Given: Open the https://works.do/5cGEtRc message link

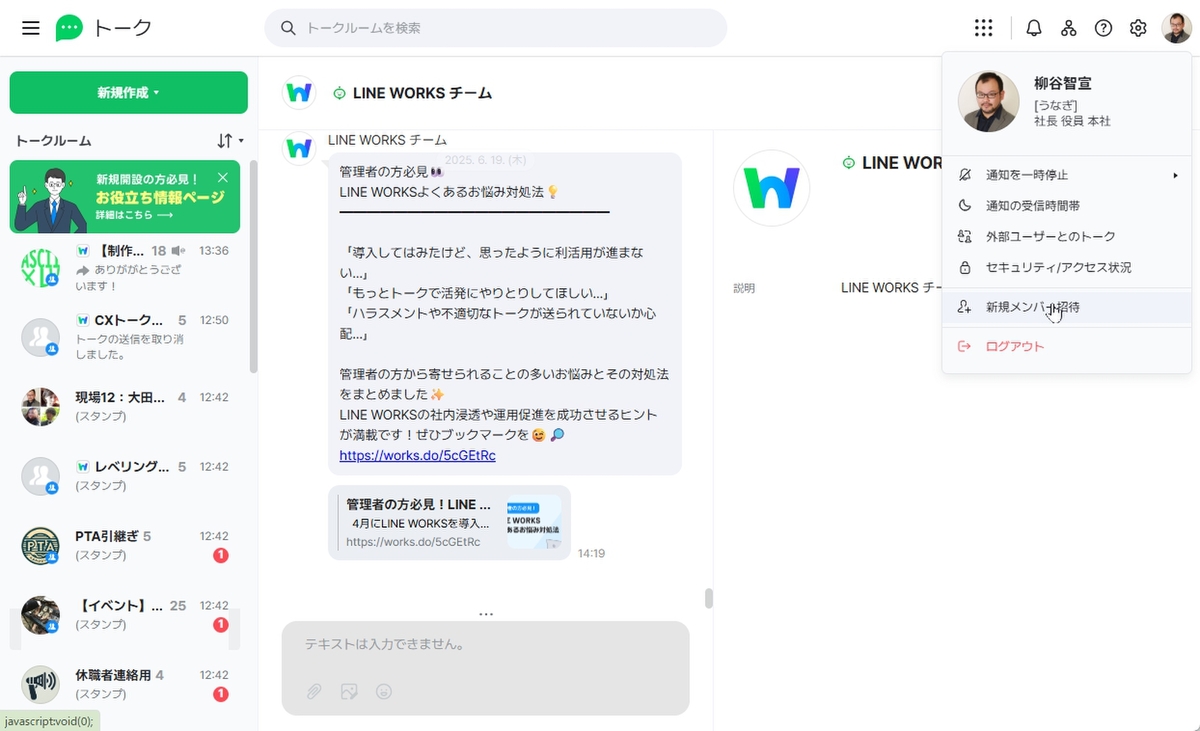Looking at the screenshot, I should pos(417,455).
